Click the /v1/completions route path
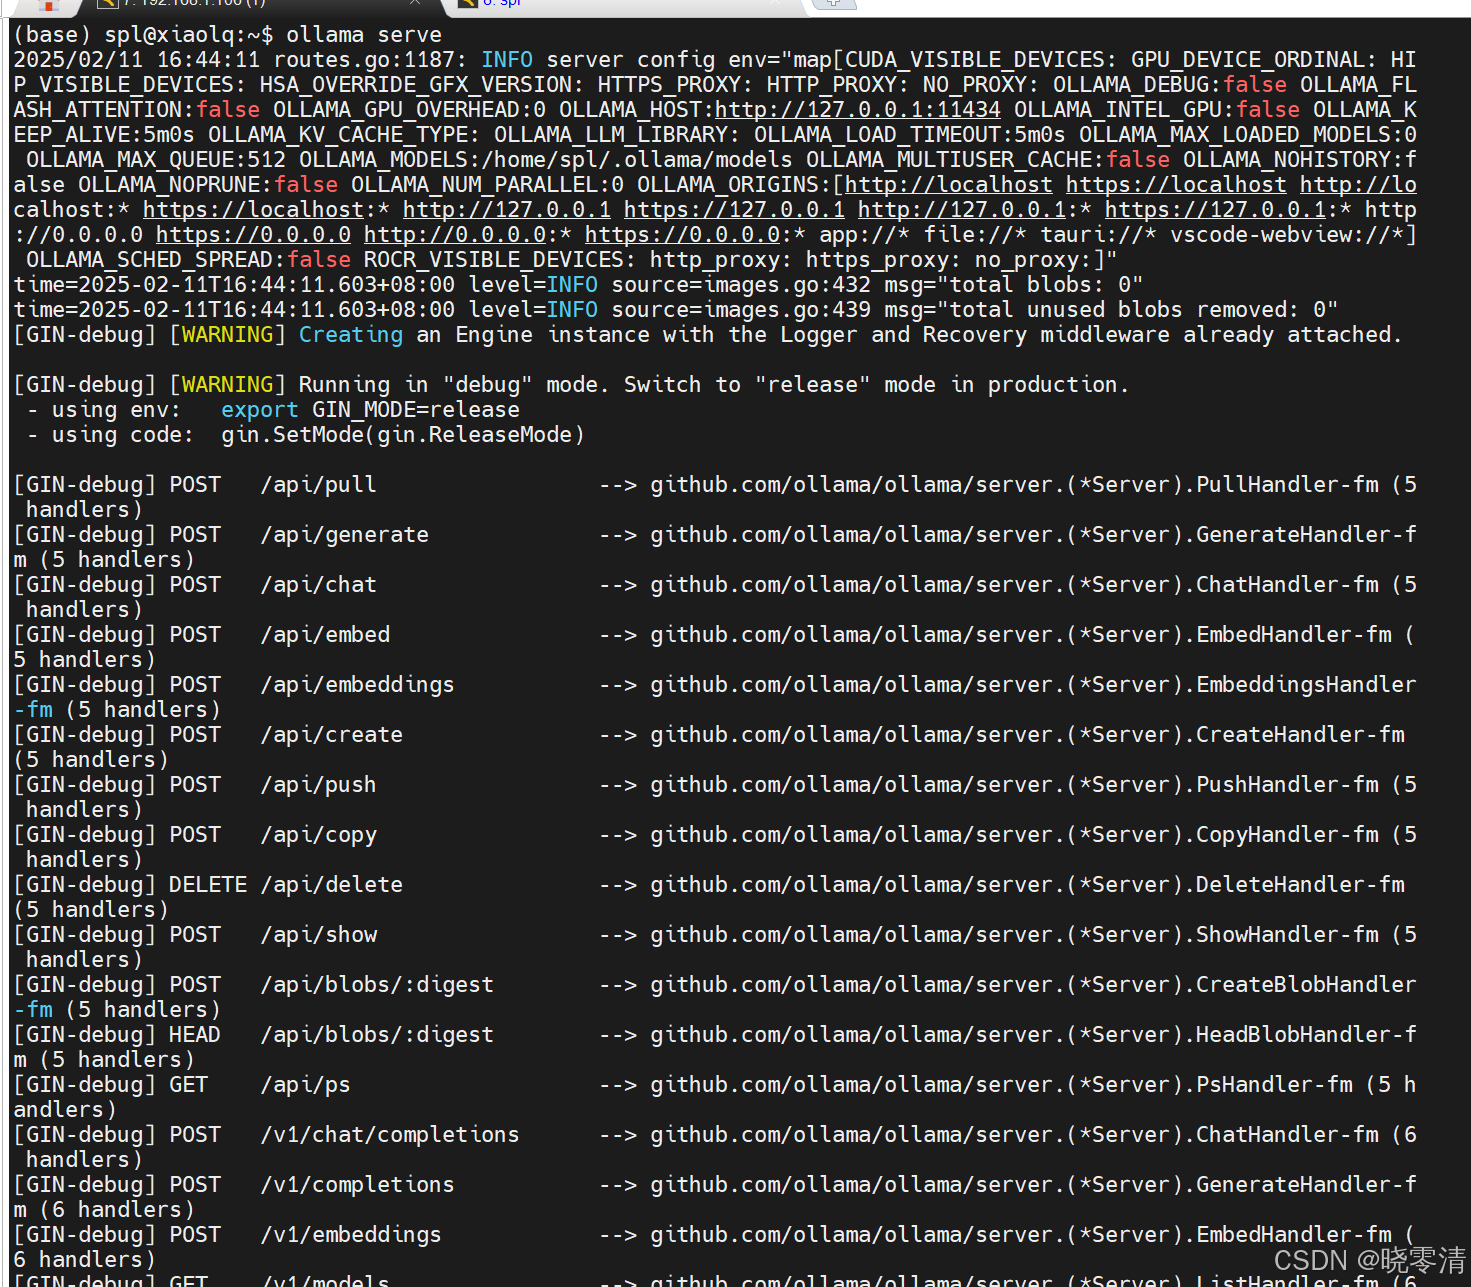The height and width of the screenshot is (1287, 1471). click(357, 1185)
